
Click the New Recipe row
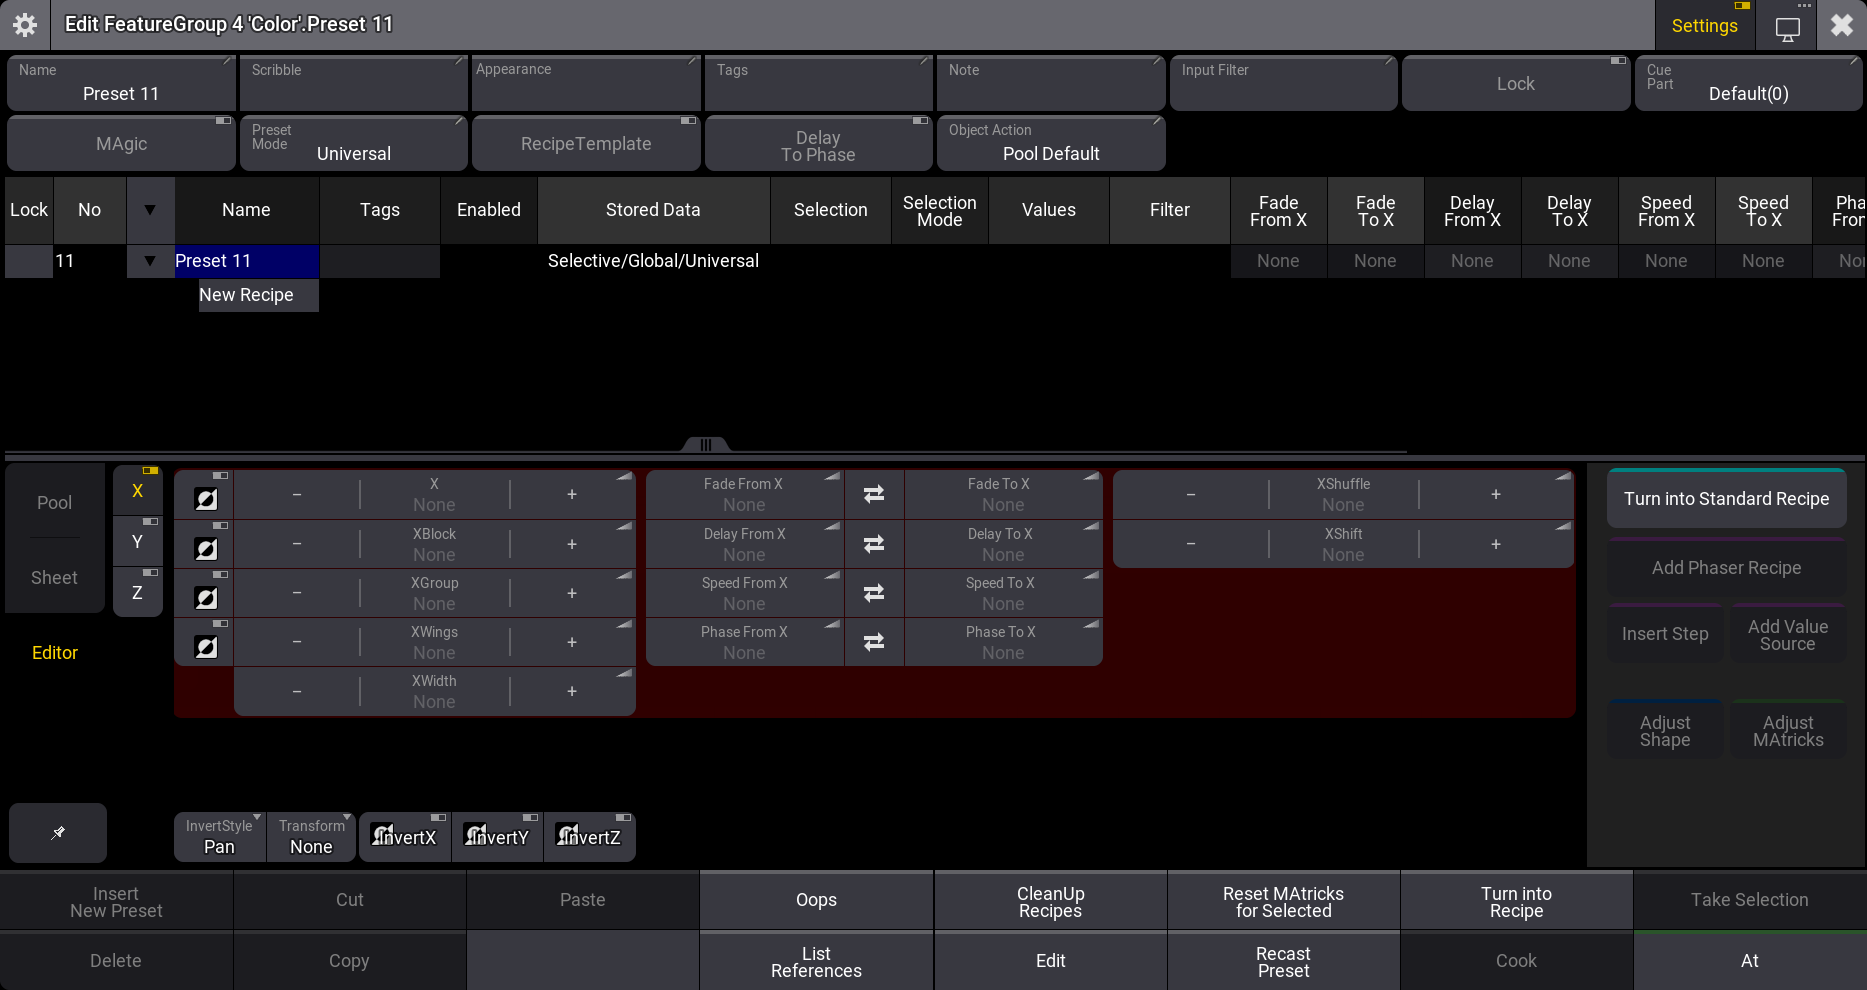click(258, 295)
